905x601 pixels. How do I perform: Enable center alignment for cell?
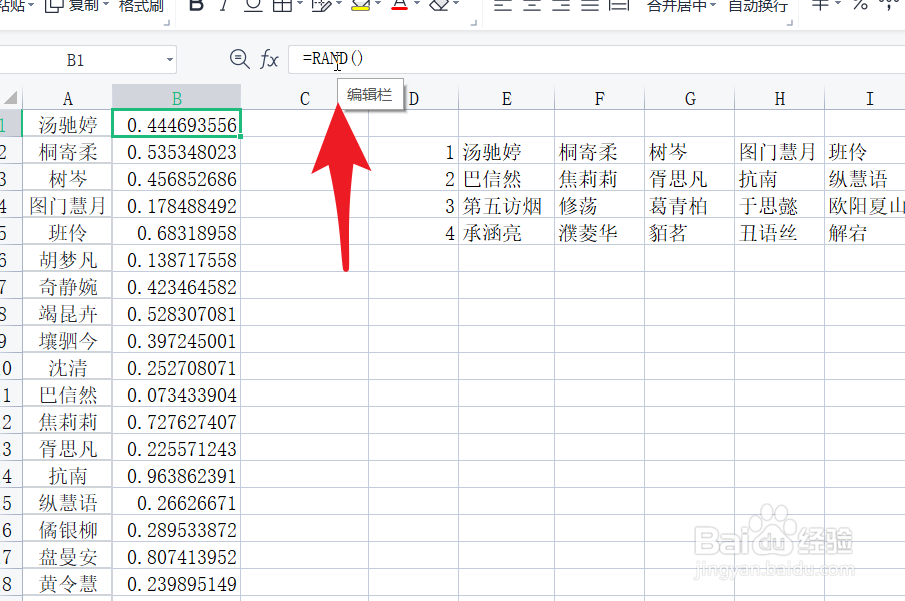tap(532, 7)
